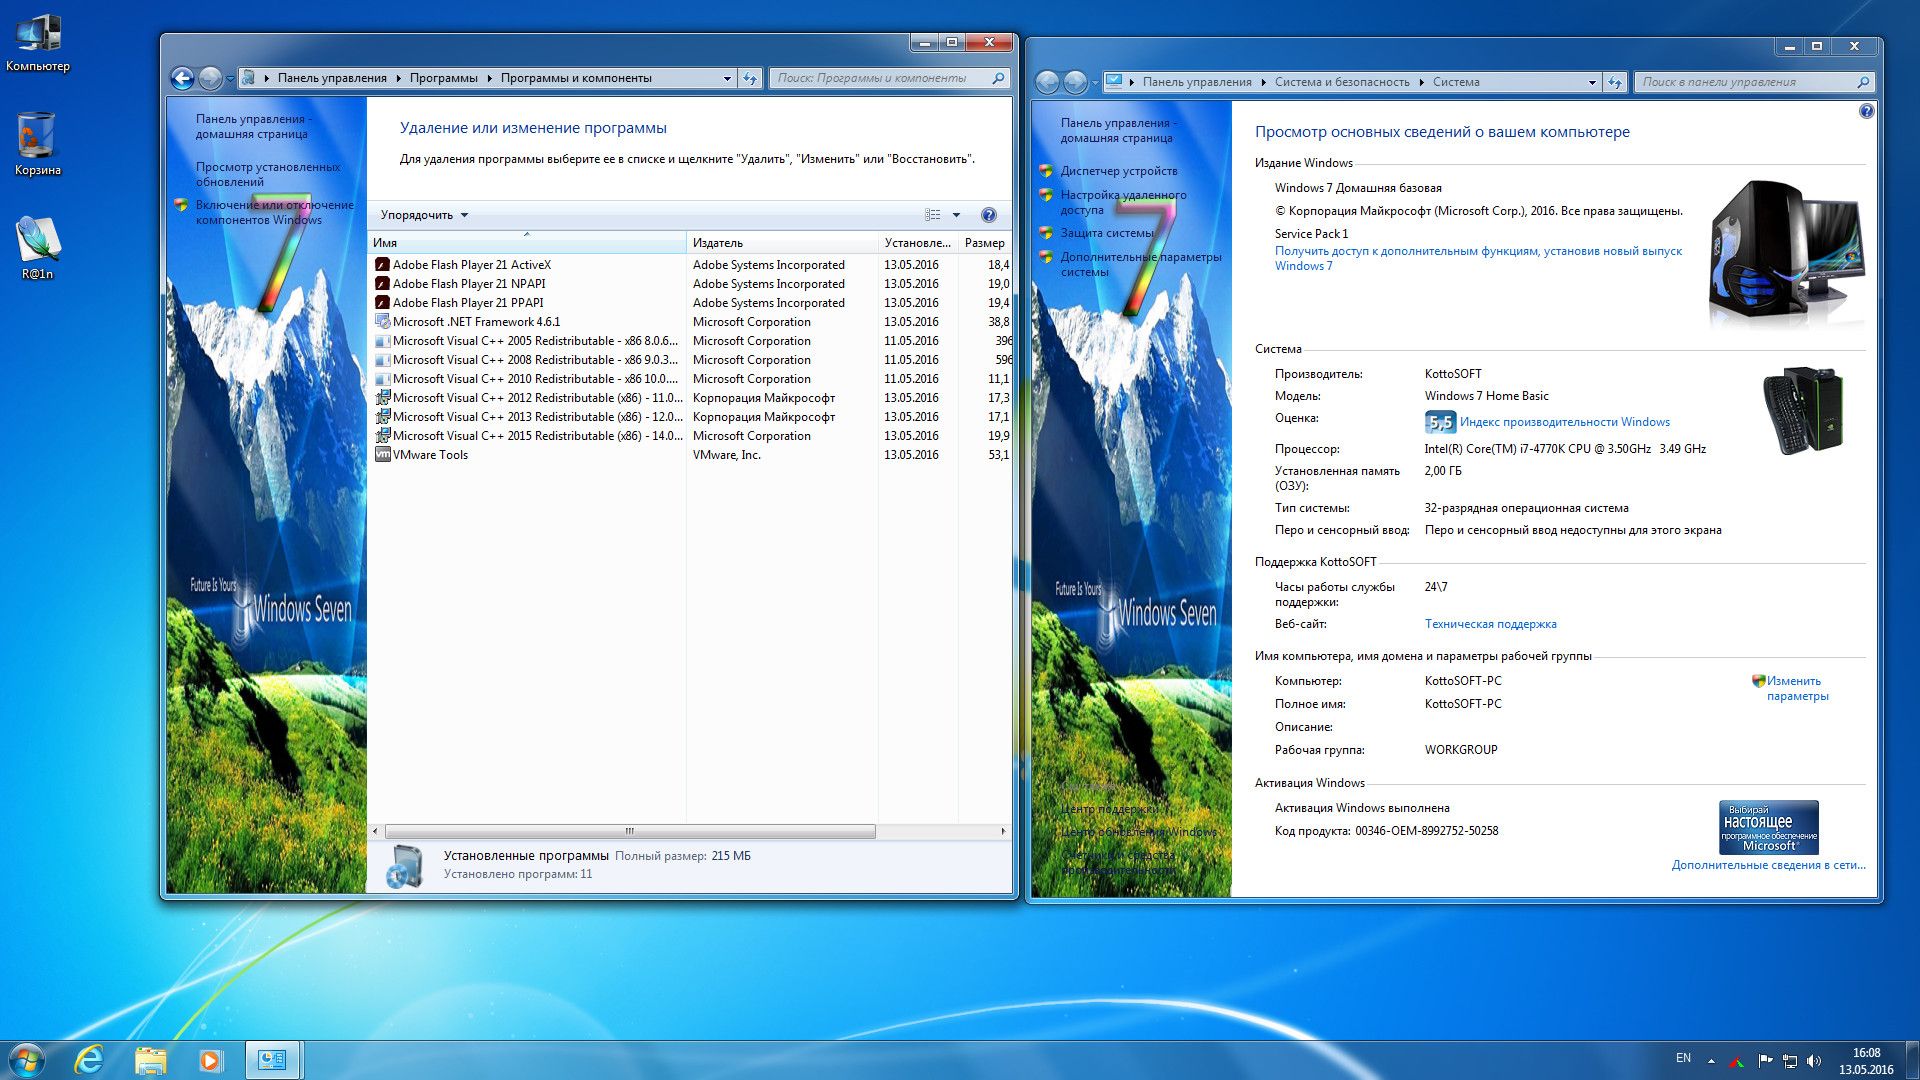This screenshot has width=1920, height=1080.
Task: Open Дополнительные сведения в сети link
Action: pyautogui.click(x=1768, y=865)
